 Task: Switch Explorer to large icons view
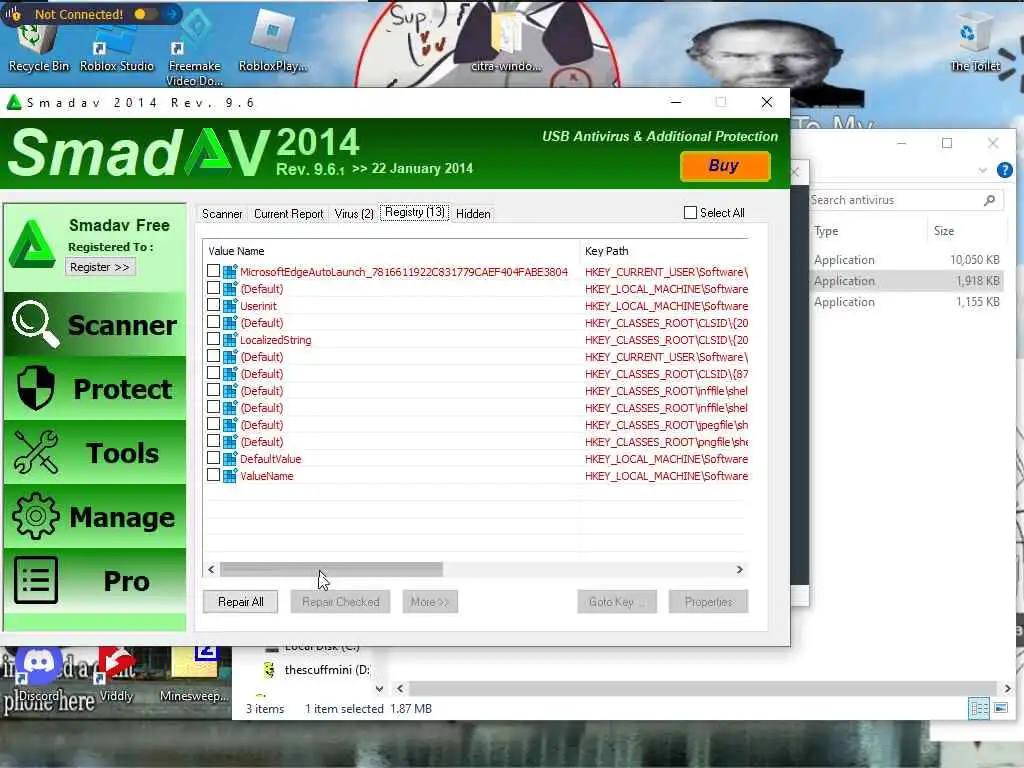coord(1000,708)
